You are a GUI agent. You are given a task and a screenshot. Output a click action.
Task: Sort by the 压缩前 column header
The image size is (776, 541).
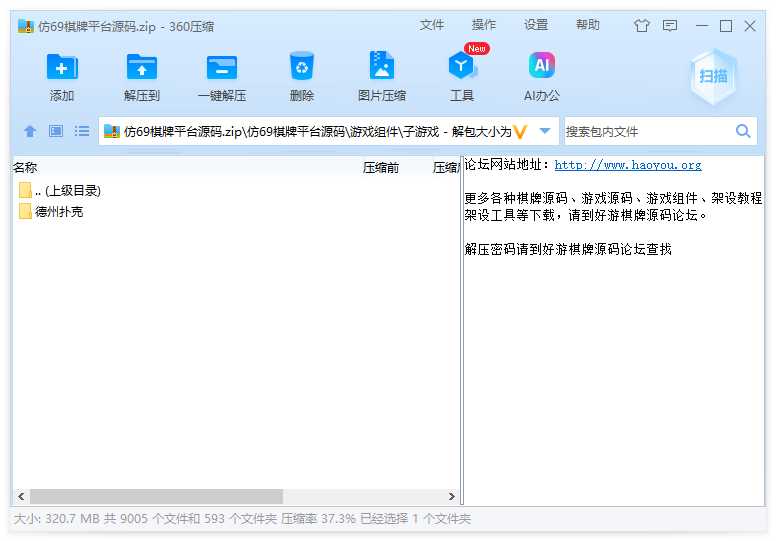point(381,168)
